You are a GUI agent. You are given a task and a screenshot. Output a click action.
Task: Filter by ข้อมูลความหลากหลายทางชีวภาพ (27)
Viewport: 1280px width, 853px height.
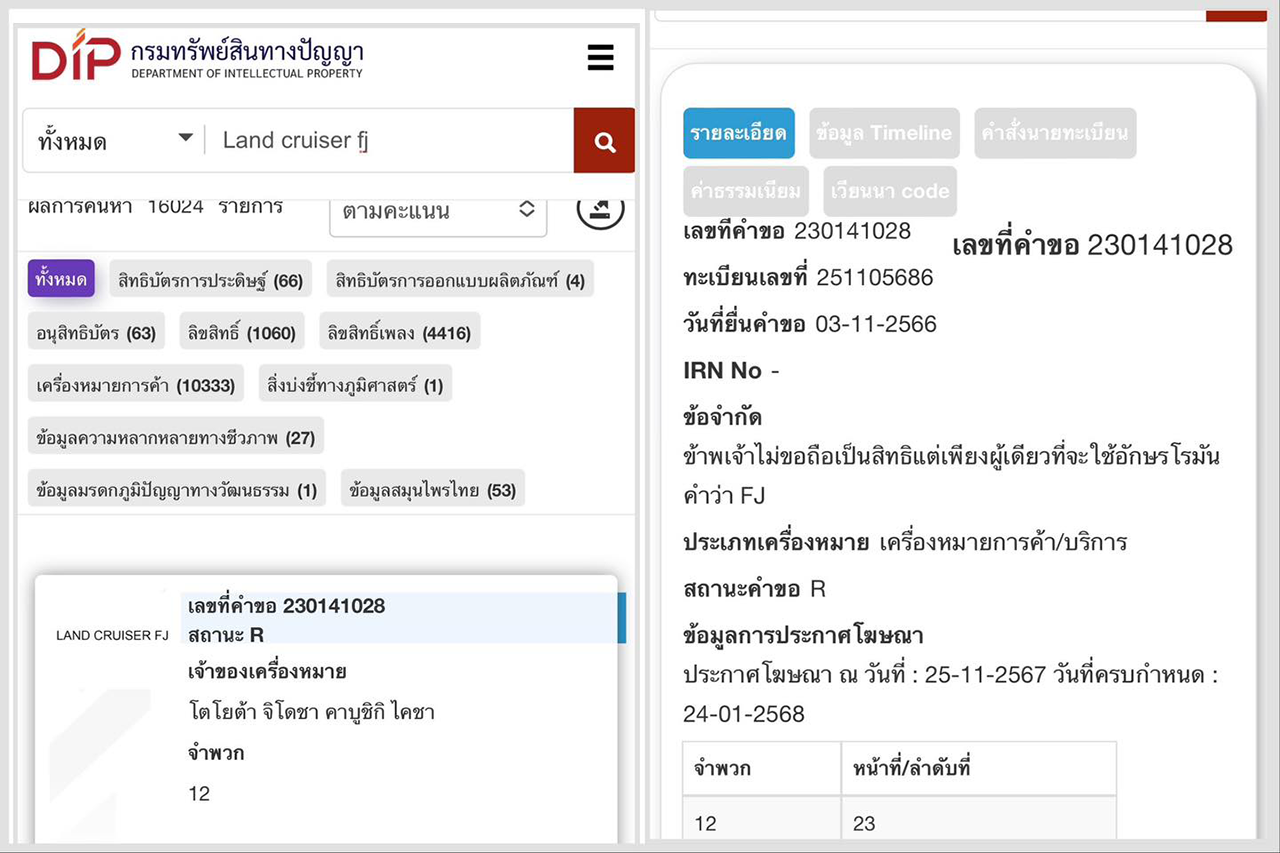[x=175, y=437]
